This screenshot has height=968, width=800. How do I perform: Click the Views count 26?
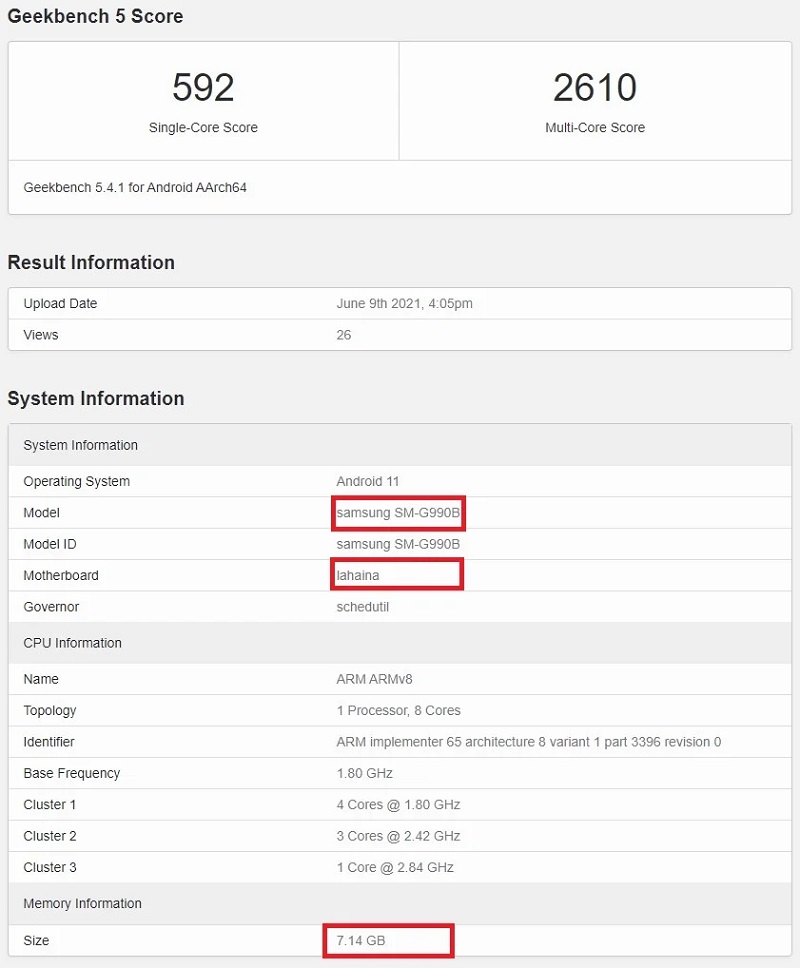coord(343,335)
